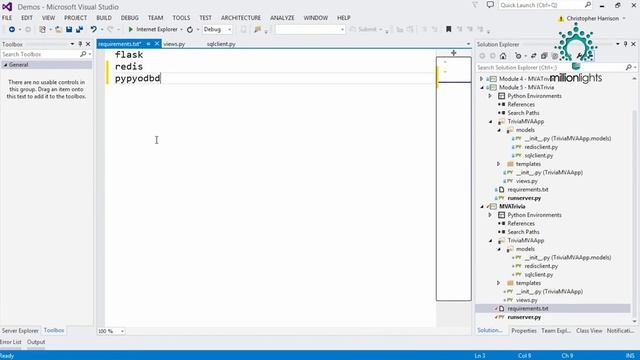Screen dimensions: 640x360
Task: Click the notifications flag icon
Action: coord(475,5)
